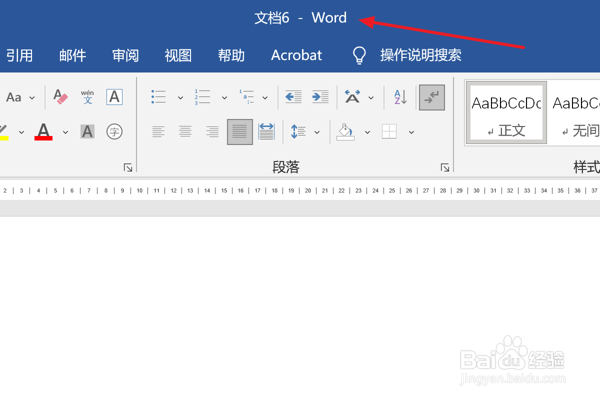The width and height of the screenshot is (600, 400).
Task: Expand the bullets library dropdown
Action: pos(180,98)
